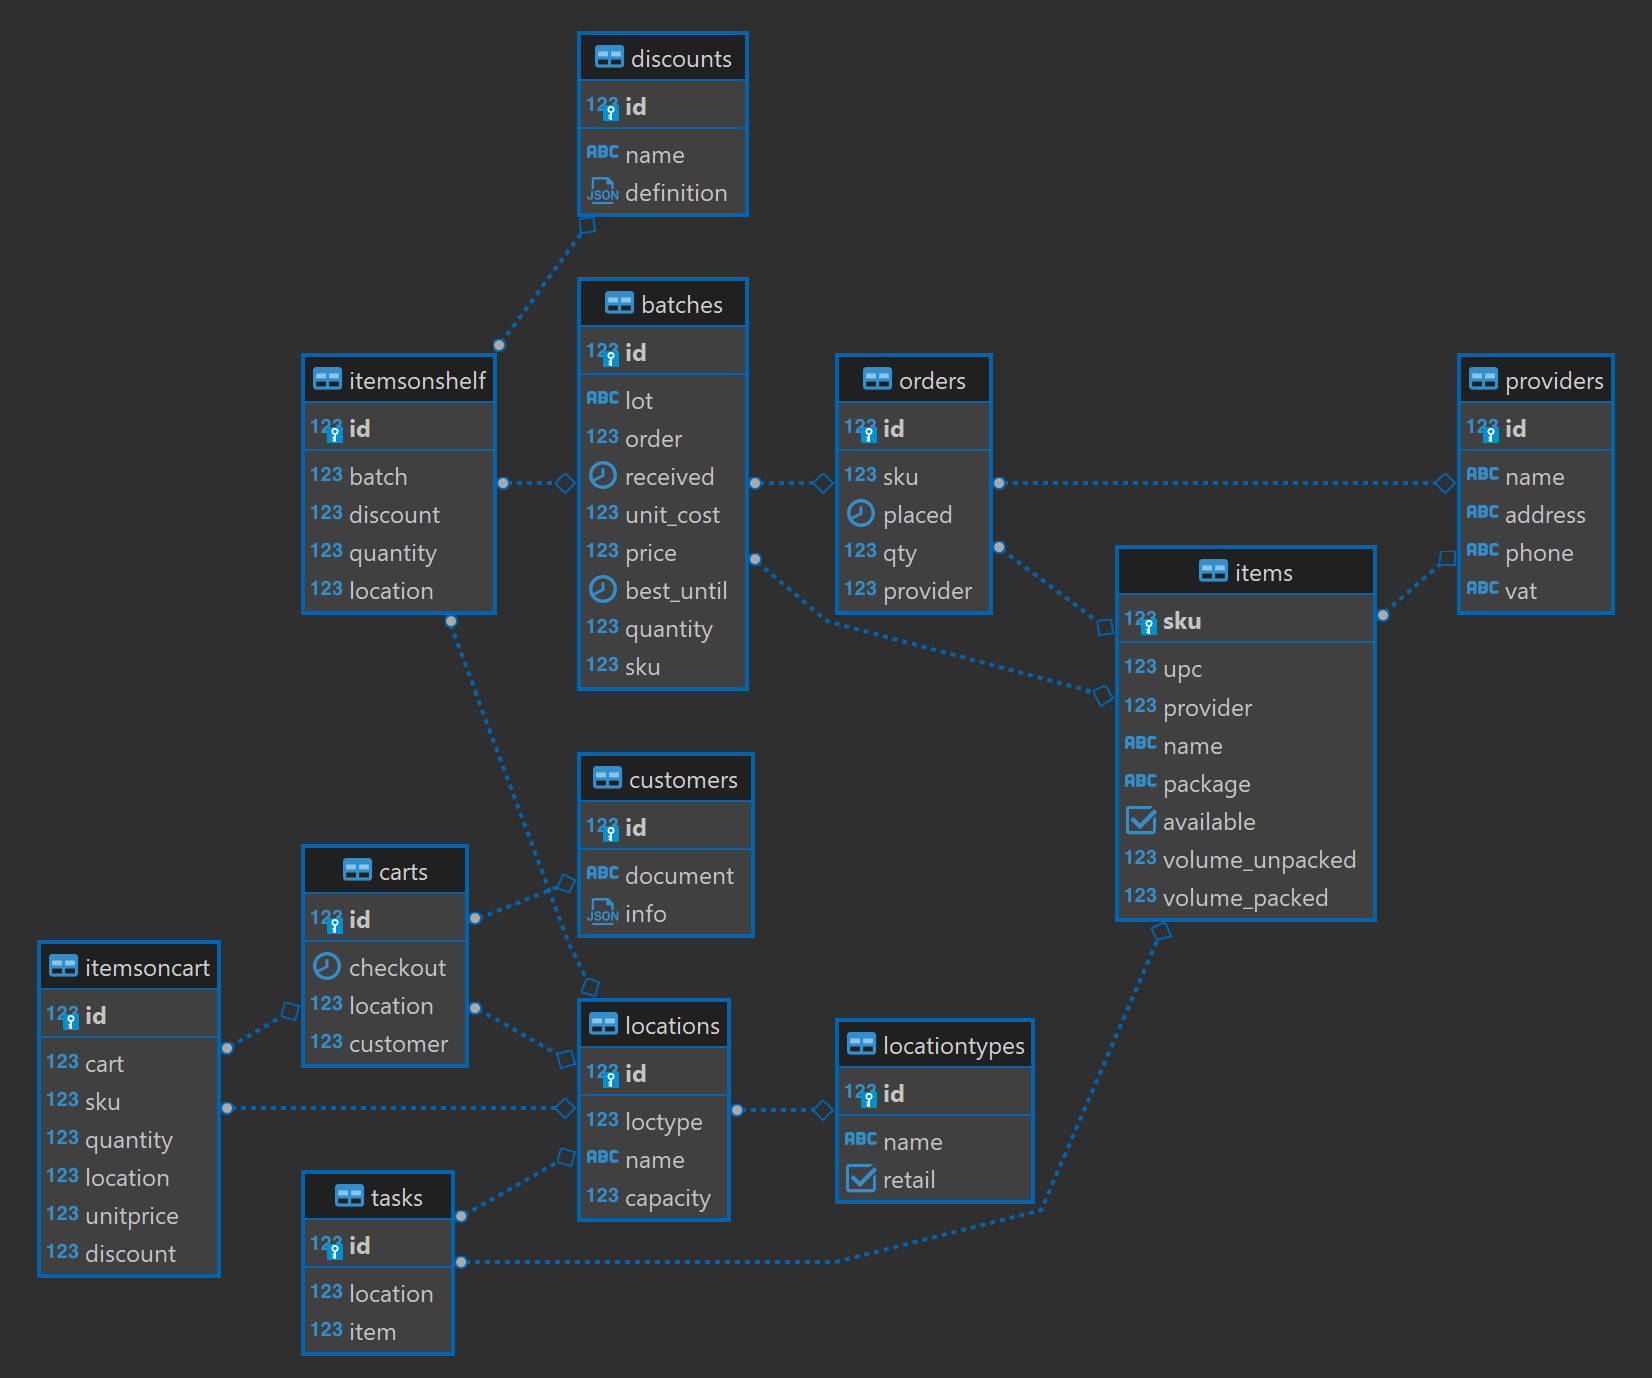Click the carts table icon
1652x1378 pixels.
click(x=357, y=870)
